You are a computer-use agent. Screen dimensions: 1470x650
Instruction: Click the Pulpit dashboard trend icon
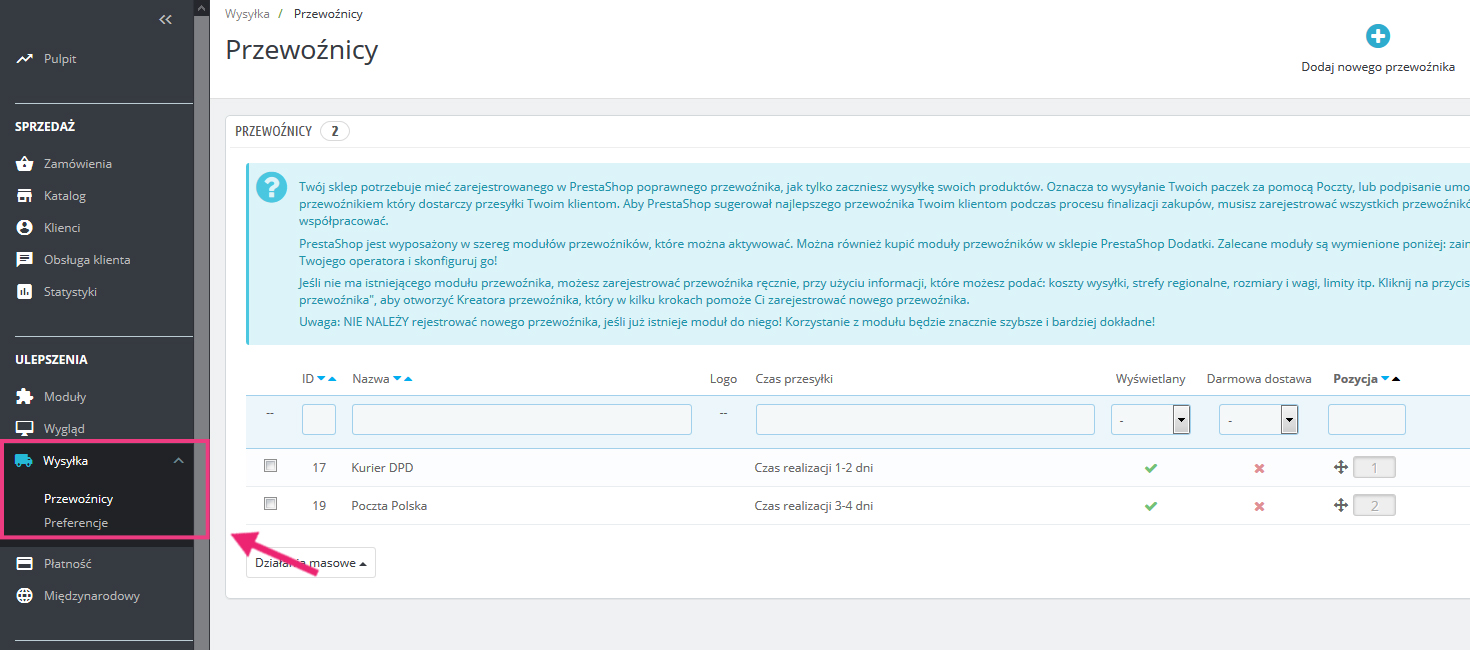coord(25,59)
